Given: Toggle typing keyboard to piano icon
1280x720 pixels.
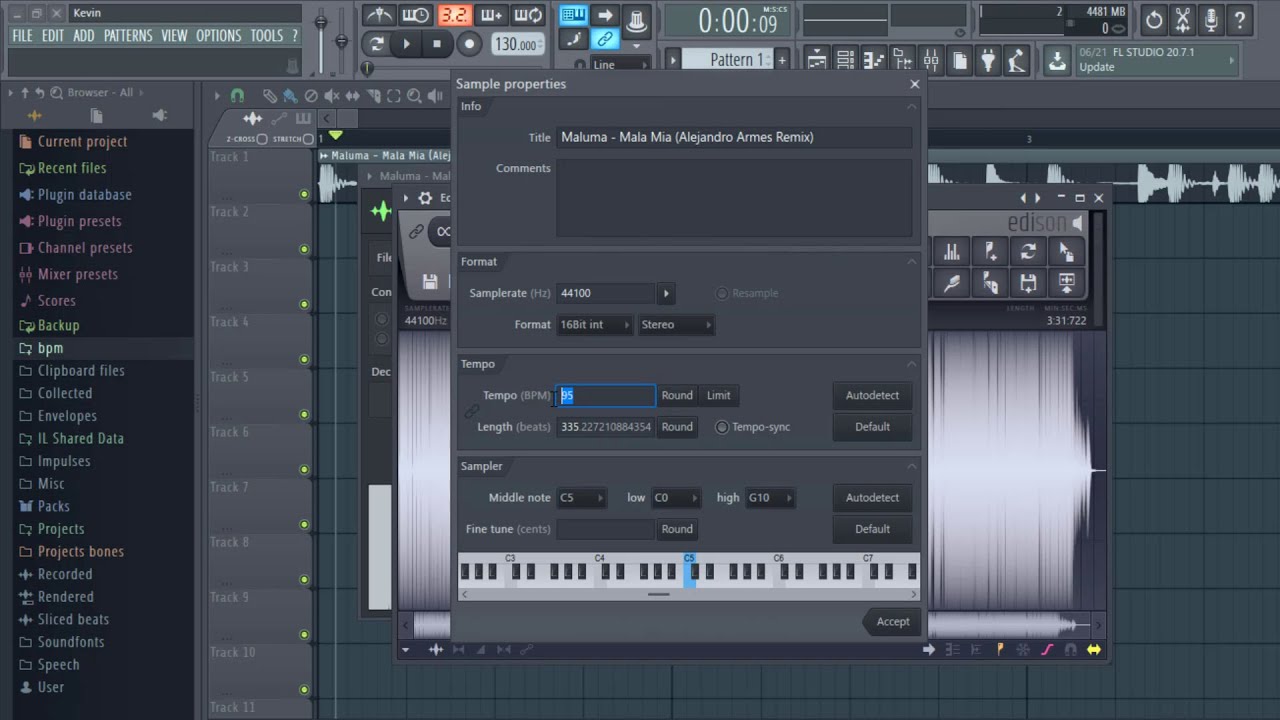Looking at the screenshot, I should 573,15.
